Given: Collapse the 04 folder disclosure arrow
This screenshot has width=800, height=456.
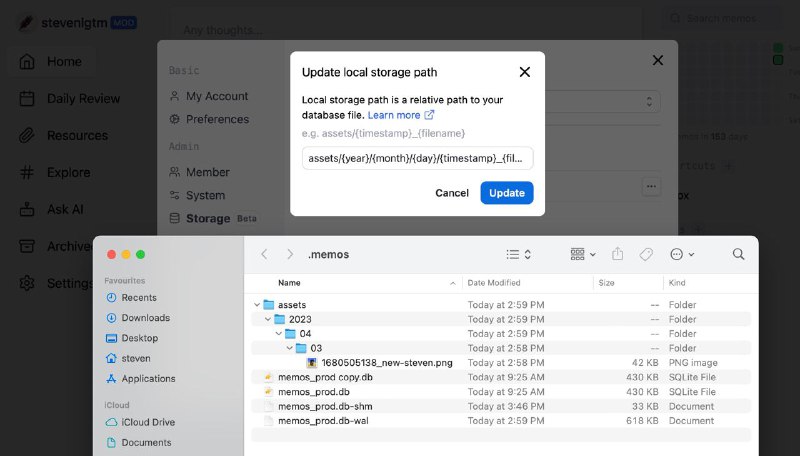Looking at the screenshot, I should tap(279, 334).
